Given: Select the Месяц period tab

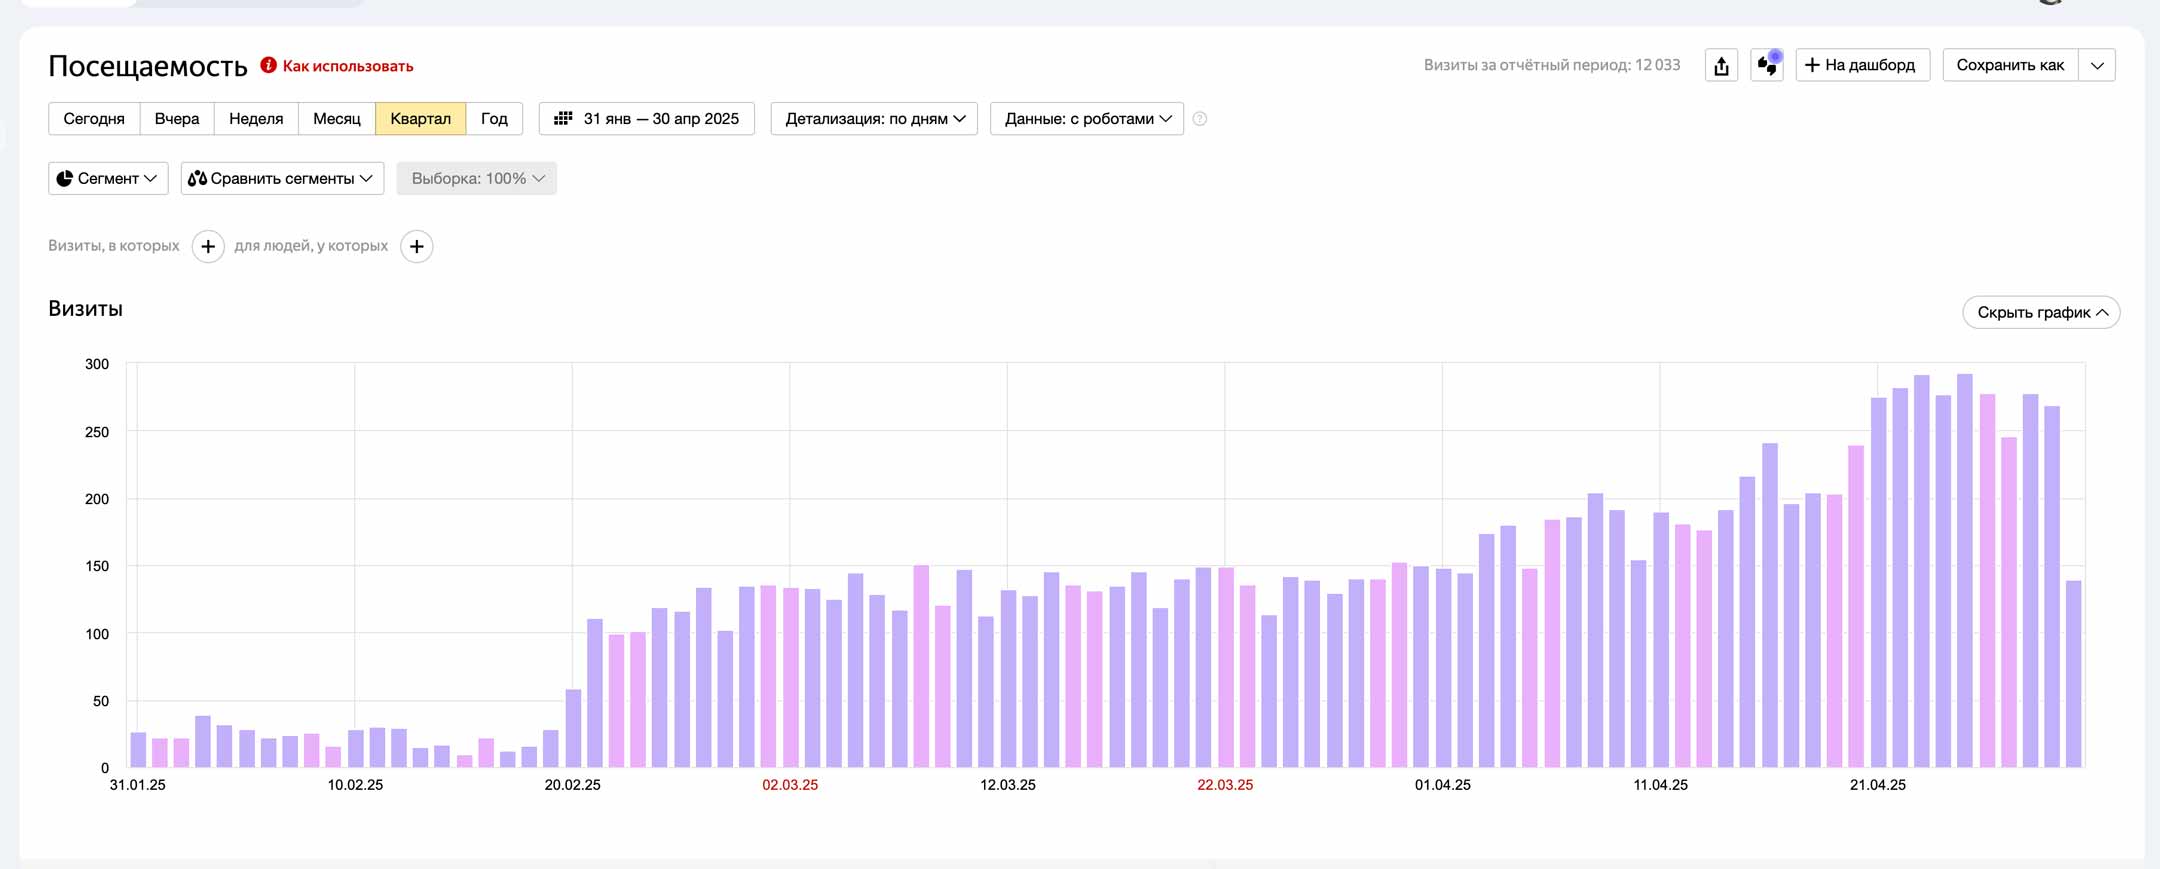Looking at the screenshot, I should pos(336,119).
